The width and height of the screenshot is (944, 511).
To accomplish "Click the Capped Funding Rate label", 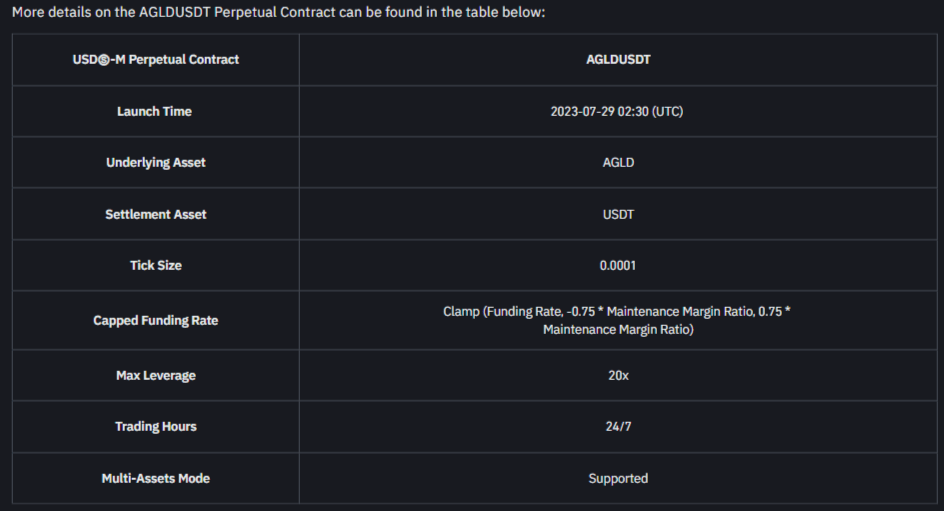I will 155,320.
